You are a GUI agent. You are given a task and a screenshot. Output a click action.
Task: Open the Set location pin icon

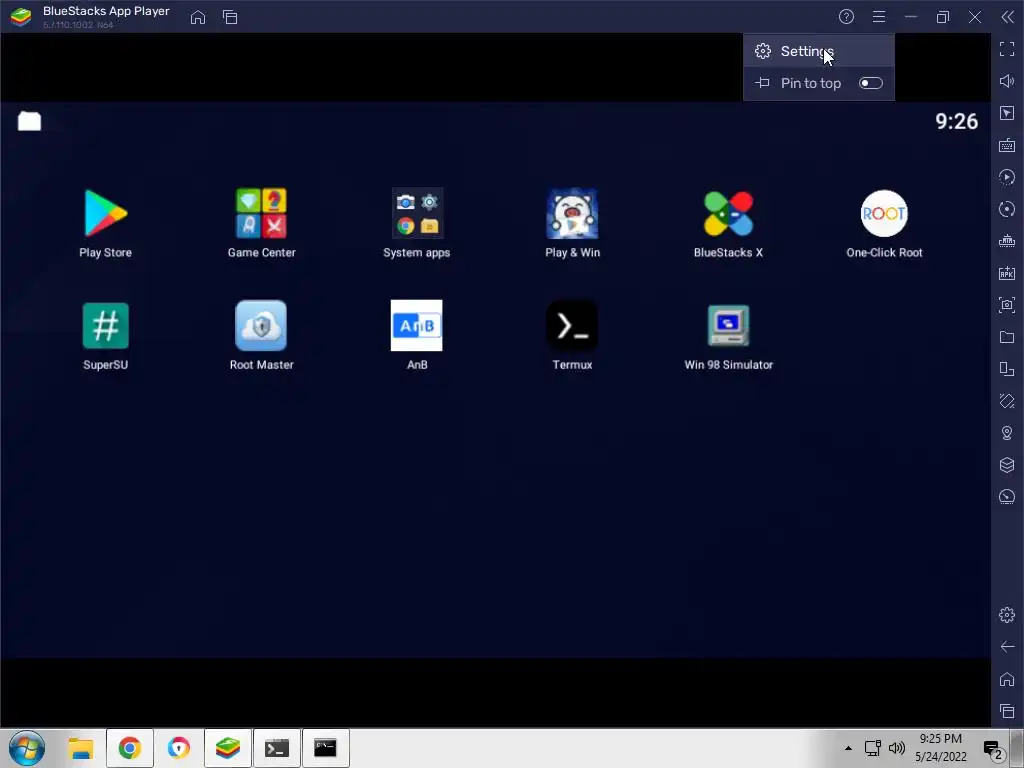point(1007,433)
